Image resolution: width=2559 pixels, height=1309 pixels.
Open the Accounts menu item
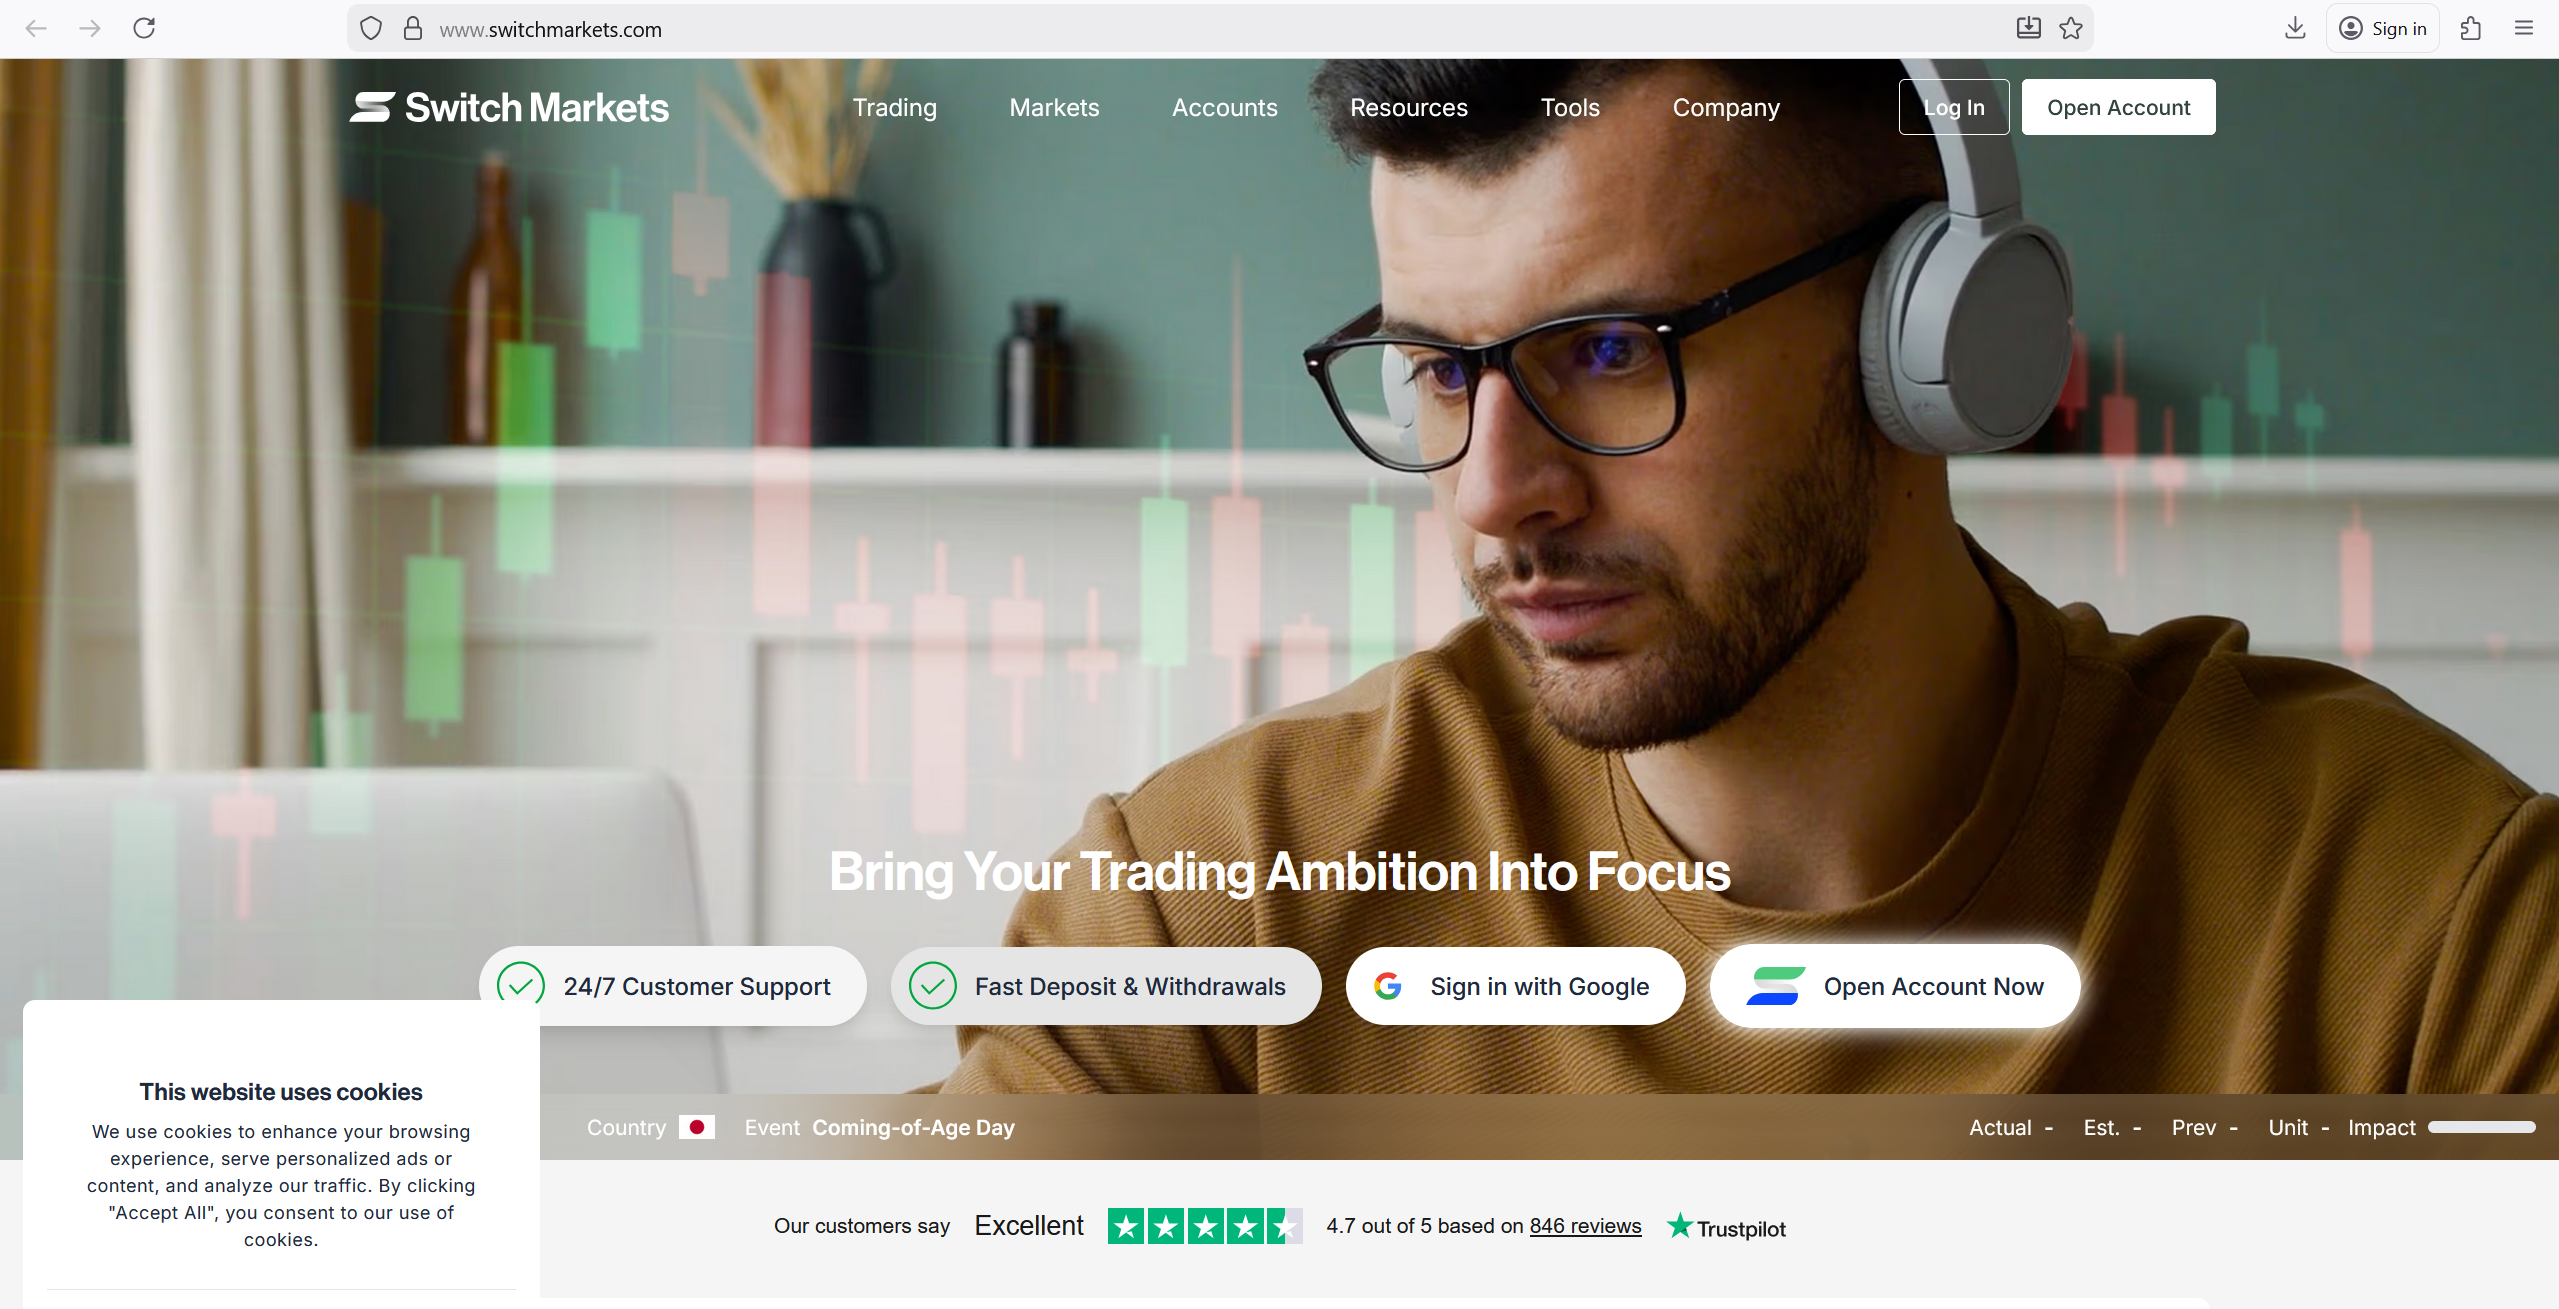click(1225, 107)
